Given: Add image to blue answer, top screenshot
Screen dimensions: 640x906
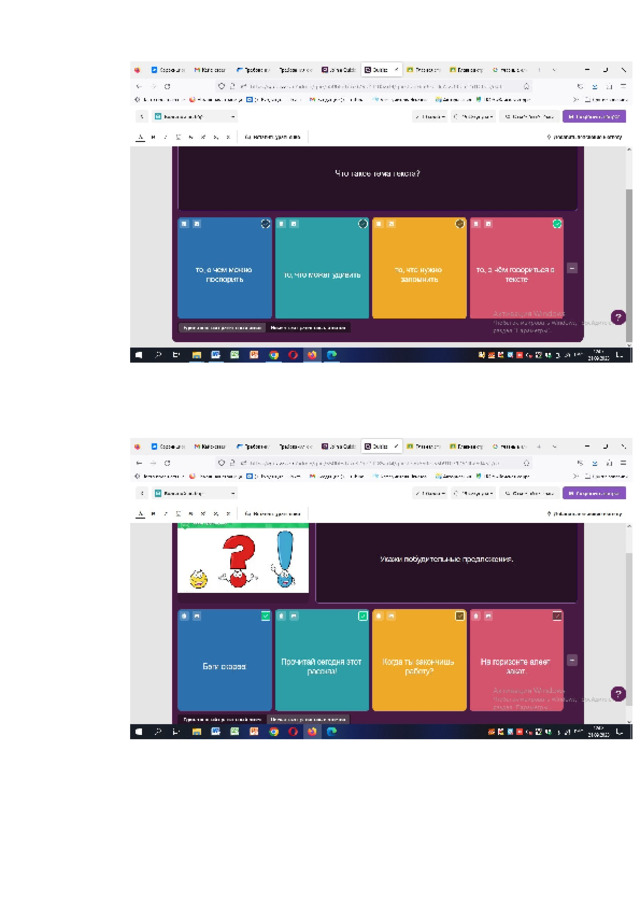Looking at the screenshot, I should tap(197, 224).
